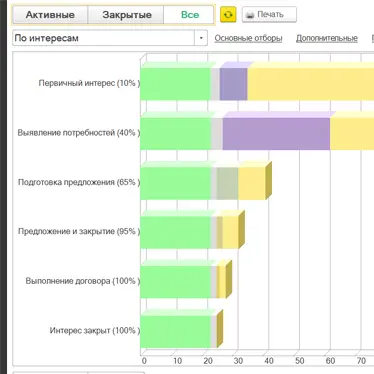Click green segment of Подготовка предложения bar
This screenshot has height=374, width=374.
click(x=176, y=183)
